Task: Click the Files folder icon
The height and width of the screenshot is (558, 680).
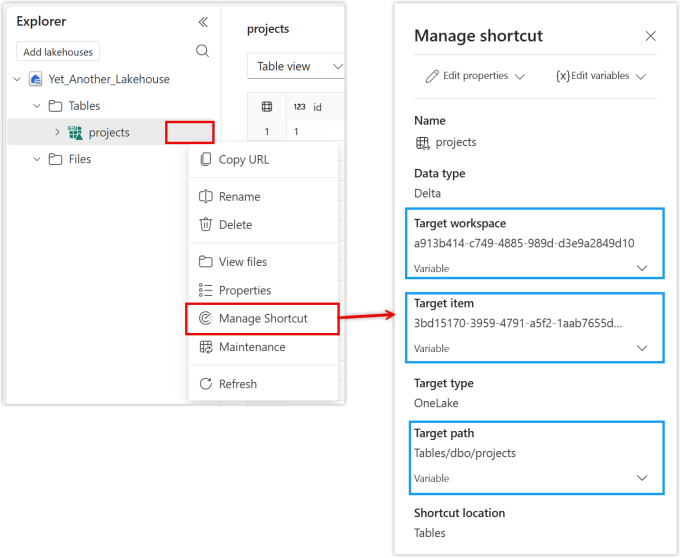Action: point(55,159)
